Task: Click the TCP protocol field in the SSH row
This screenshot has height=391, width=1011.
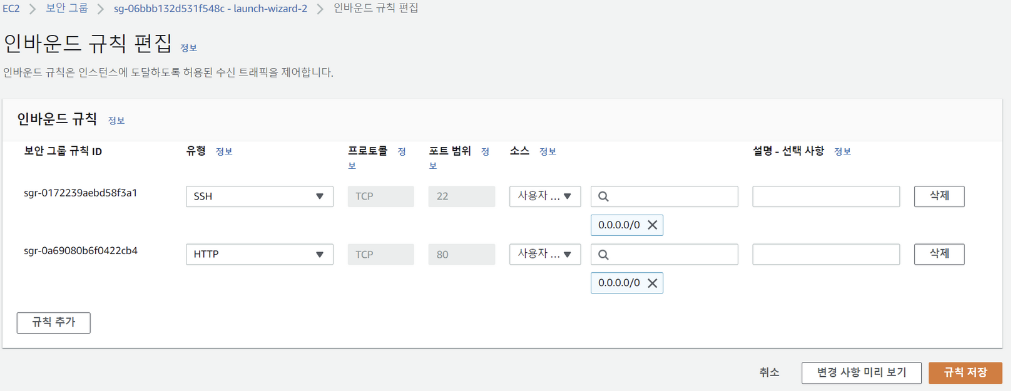Action: (x=380, y=197)
